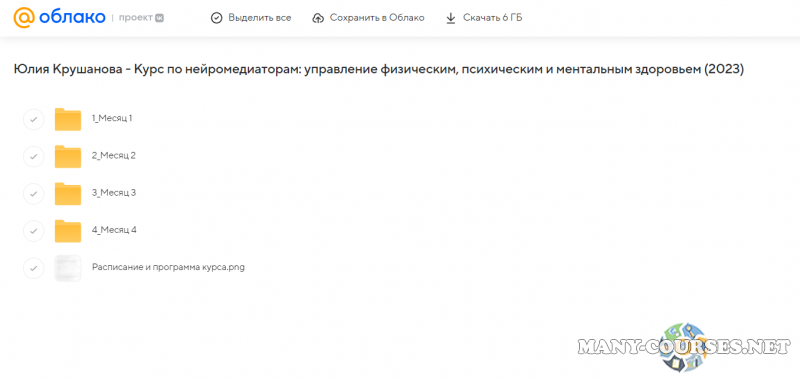The image size is (800, 380).
Task: Click the VK проект badge icon
Action: pyautogui.click(x=160, y=18)
